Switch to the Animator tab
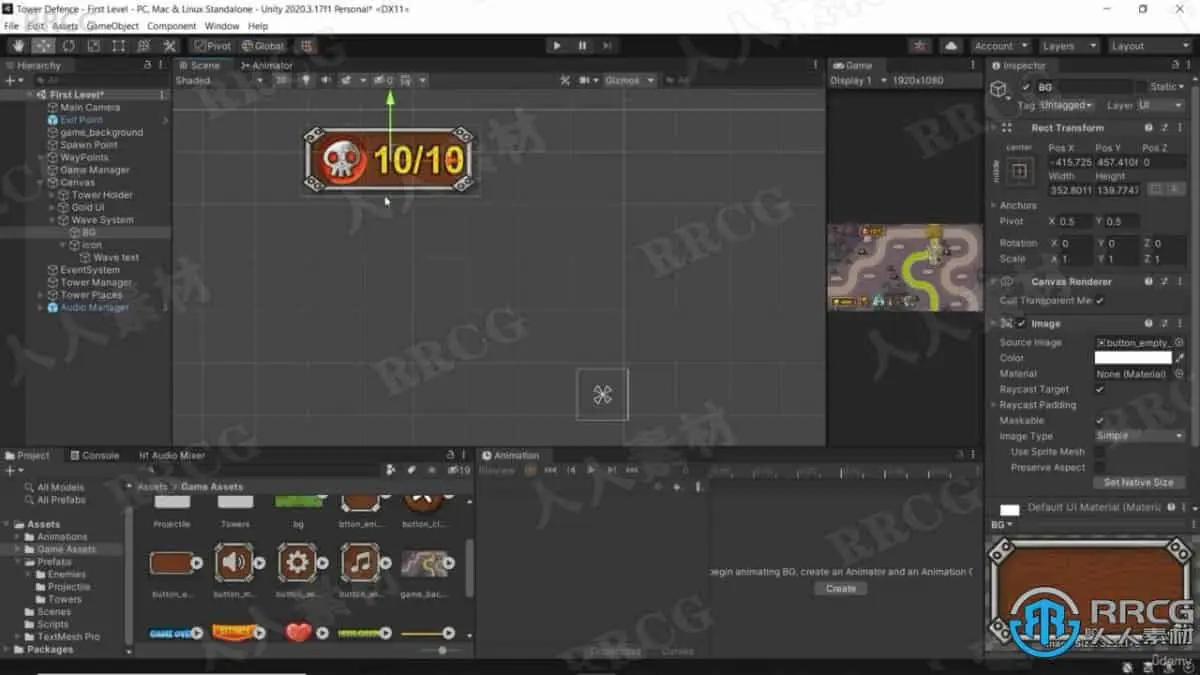This screenshot has width=1200, height=675. click(x=266, y=65)
